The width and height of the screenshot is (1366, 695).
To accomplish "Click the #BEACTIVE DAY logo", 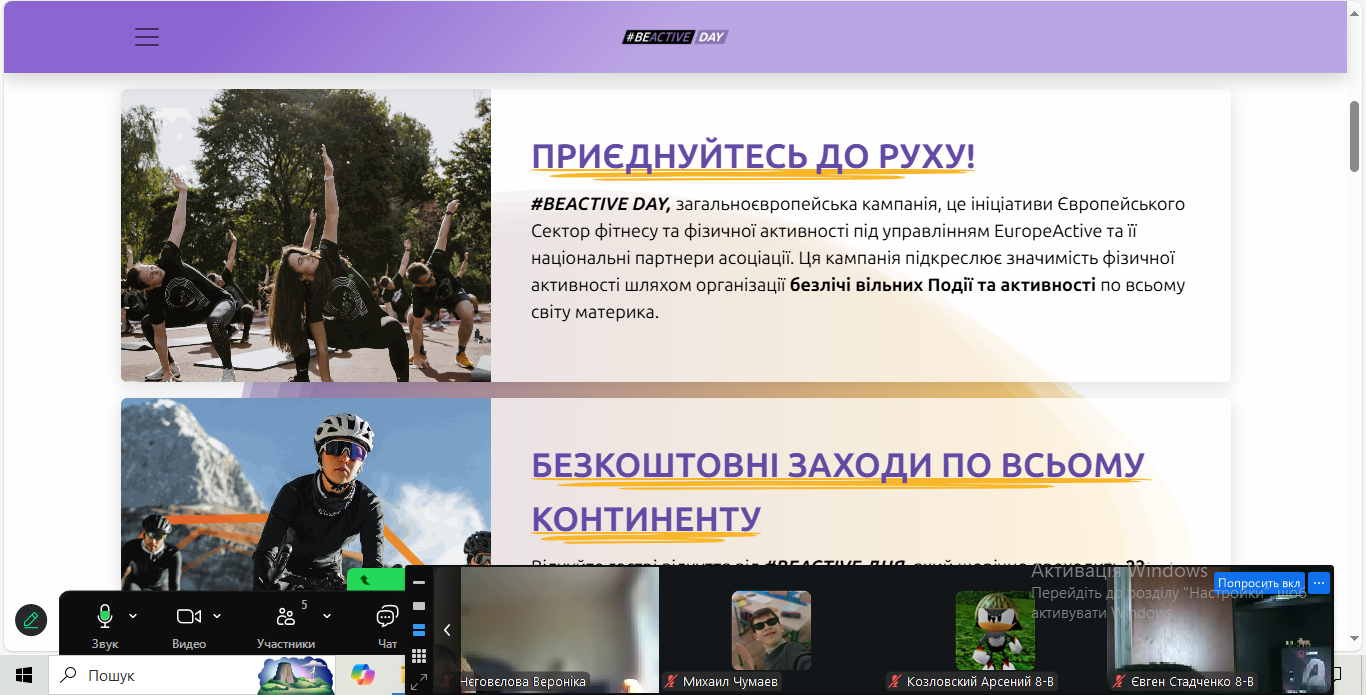I will coord(675,37).
